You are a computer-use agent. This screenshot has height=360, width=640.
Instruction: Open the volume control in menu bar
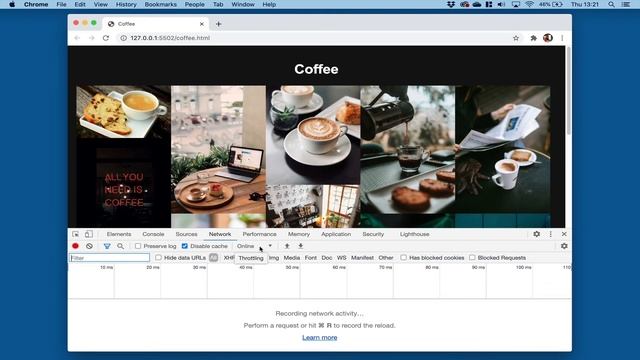click(502, 4)
